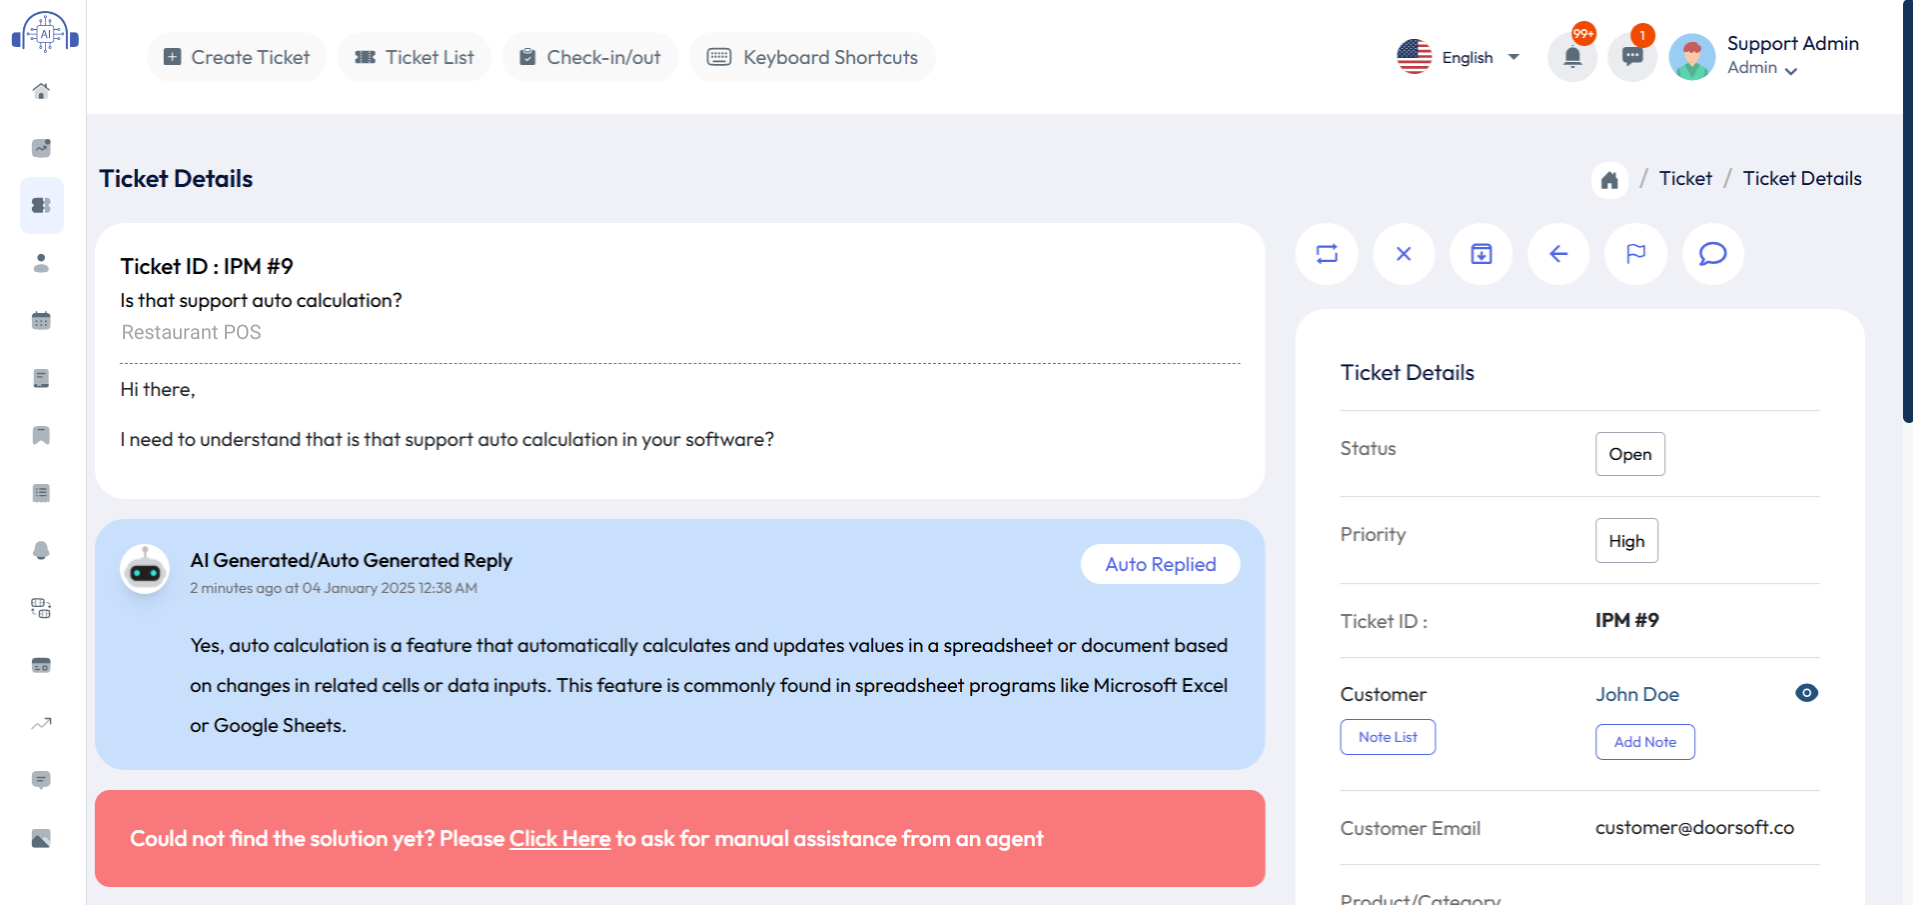Click the archive ticket icon
This screenshot has height=905, width=1917.
coord(1481,254)
